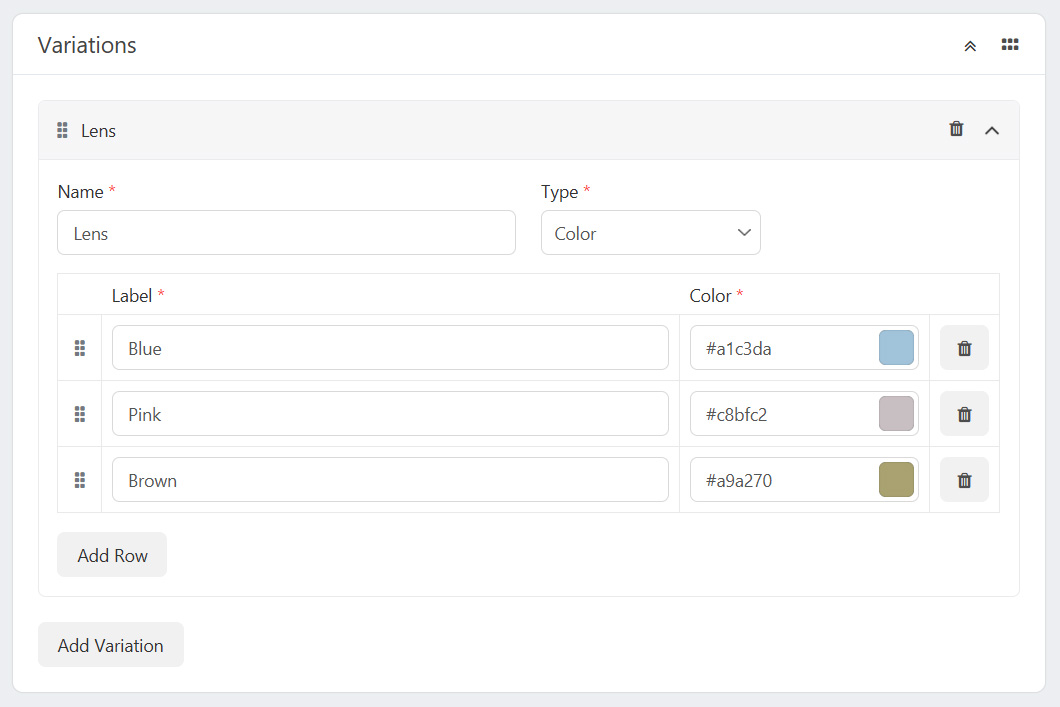Viewport: 1060px width, 707px height.
Task: Delete the Blue color row
Action: 964,348
